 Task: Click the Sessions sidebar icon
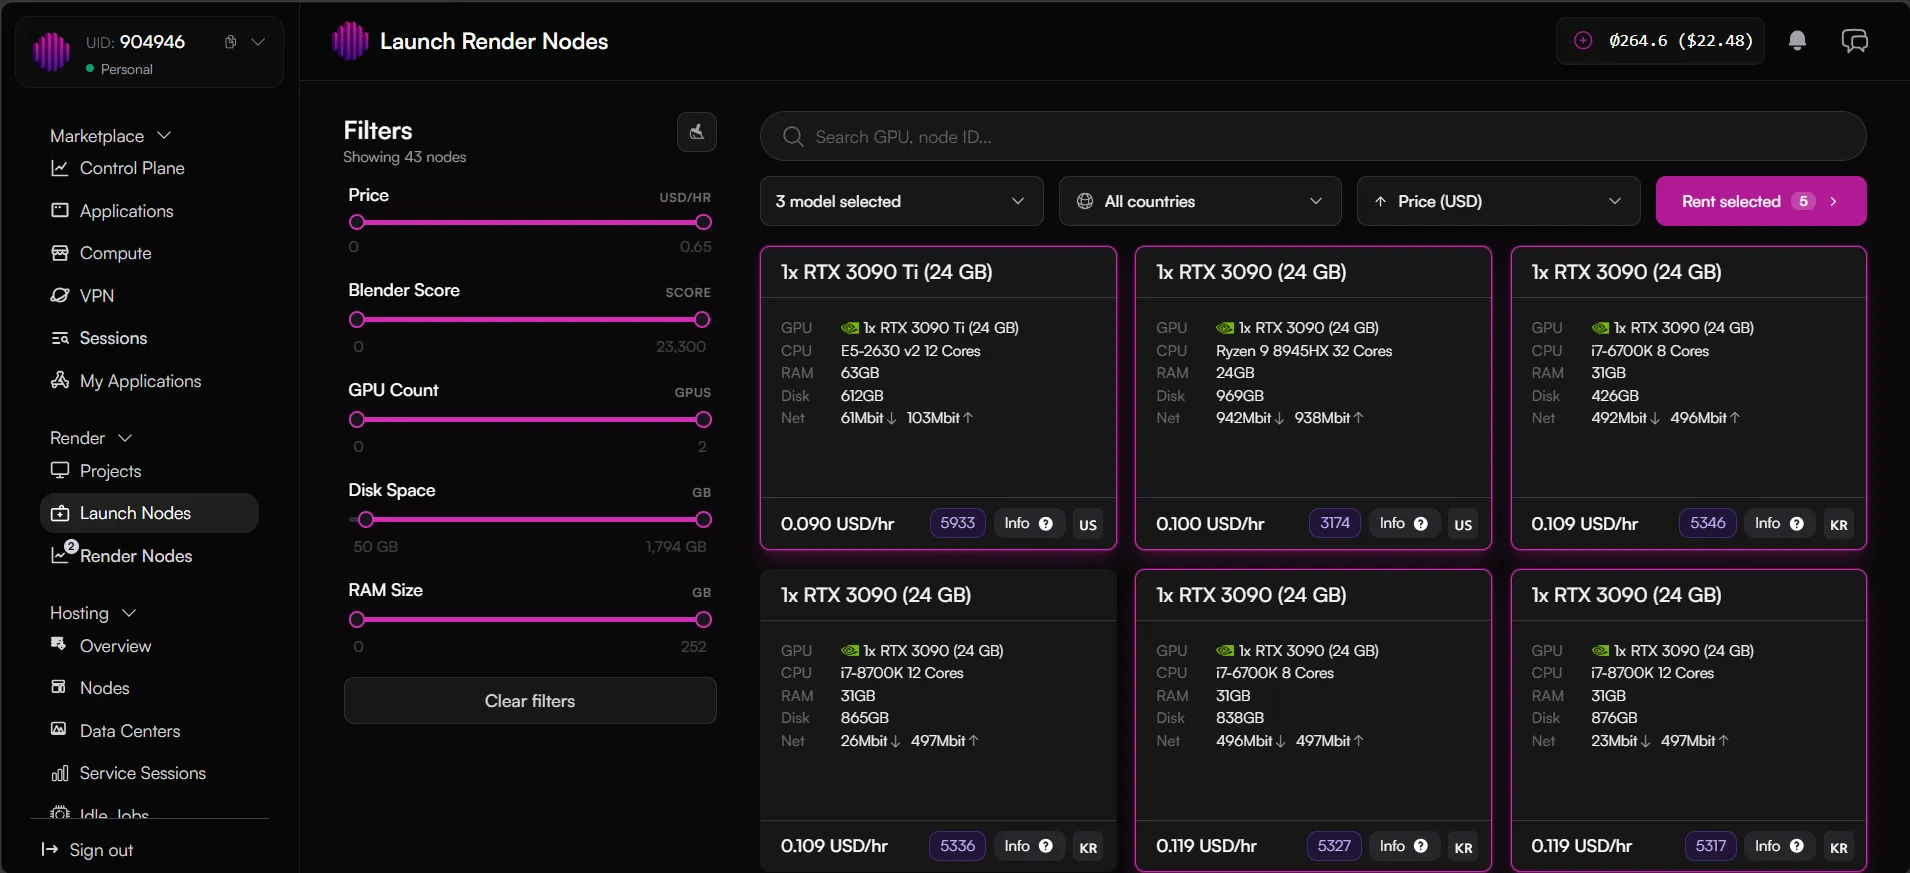point(60,338)
